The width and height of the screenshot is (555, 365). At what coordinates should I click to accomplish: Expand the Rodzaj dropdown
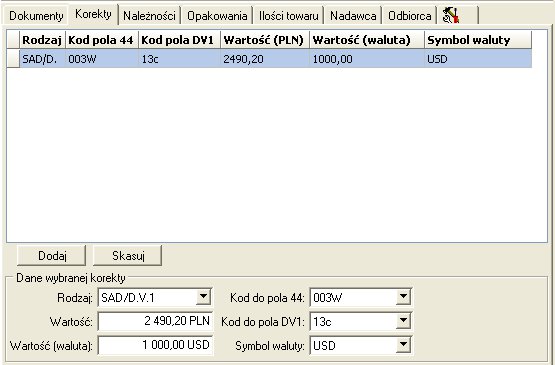point(204,297)
